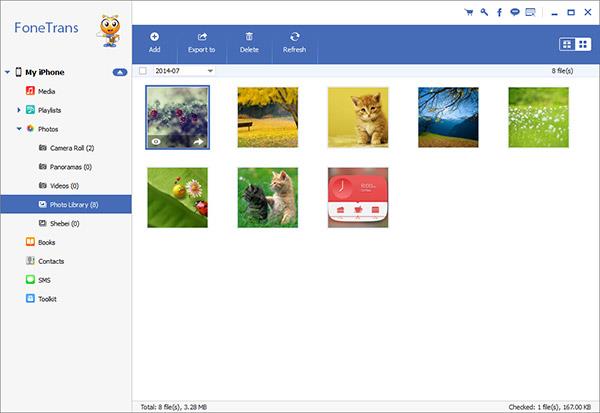Click the Add button in toolbar
Screen dimensions: 600x413
click(x=155, y=42)
